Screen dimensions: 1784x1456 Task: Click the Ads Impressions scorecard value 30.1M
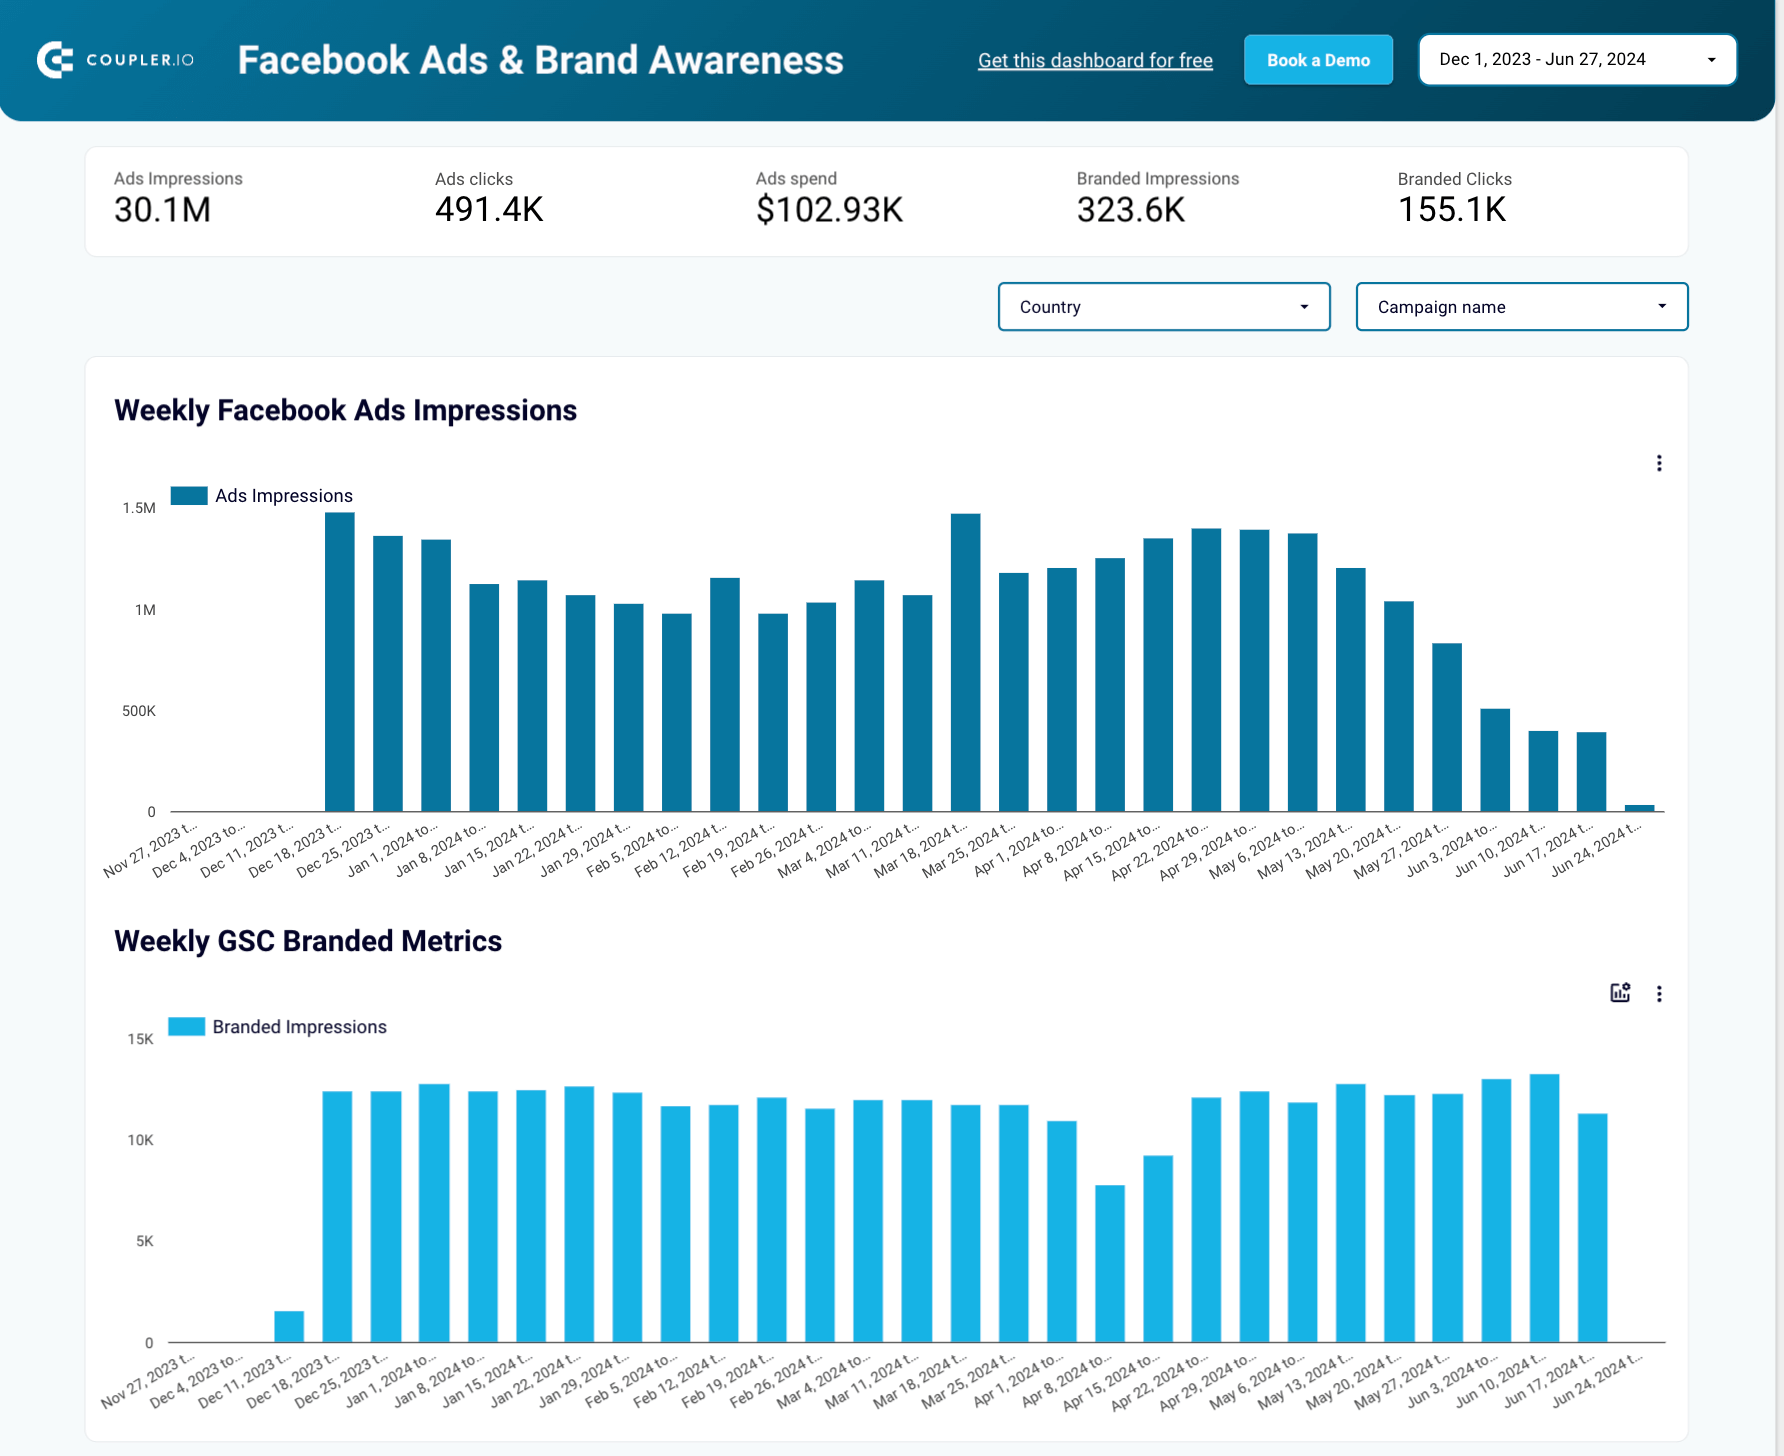[x=162, y=210]
